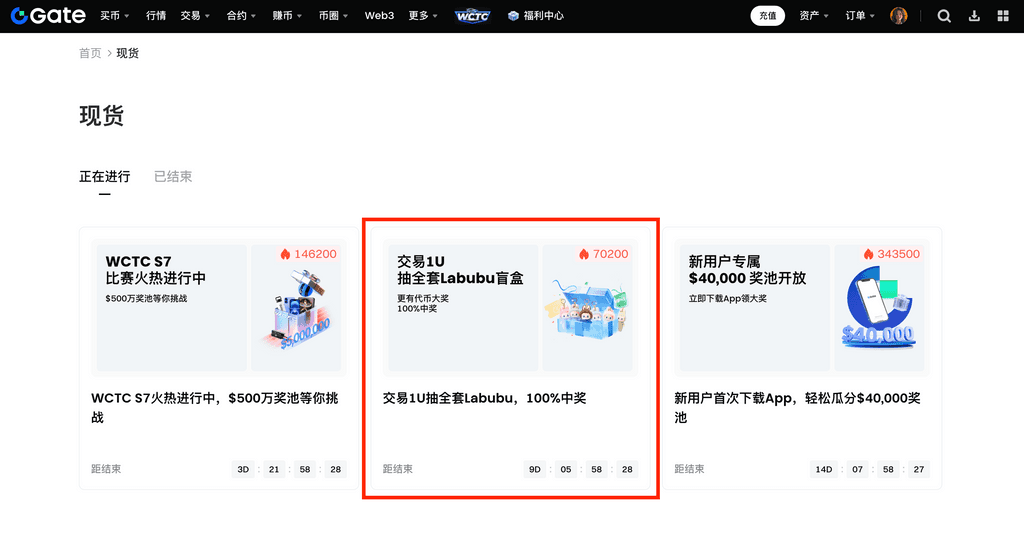Click the WCTC logo banner
Screen dimensions: 1024x536
472,16
